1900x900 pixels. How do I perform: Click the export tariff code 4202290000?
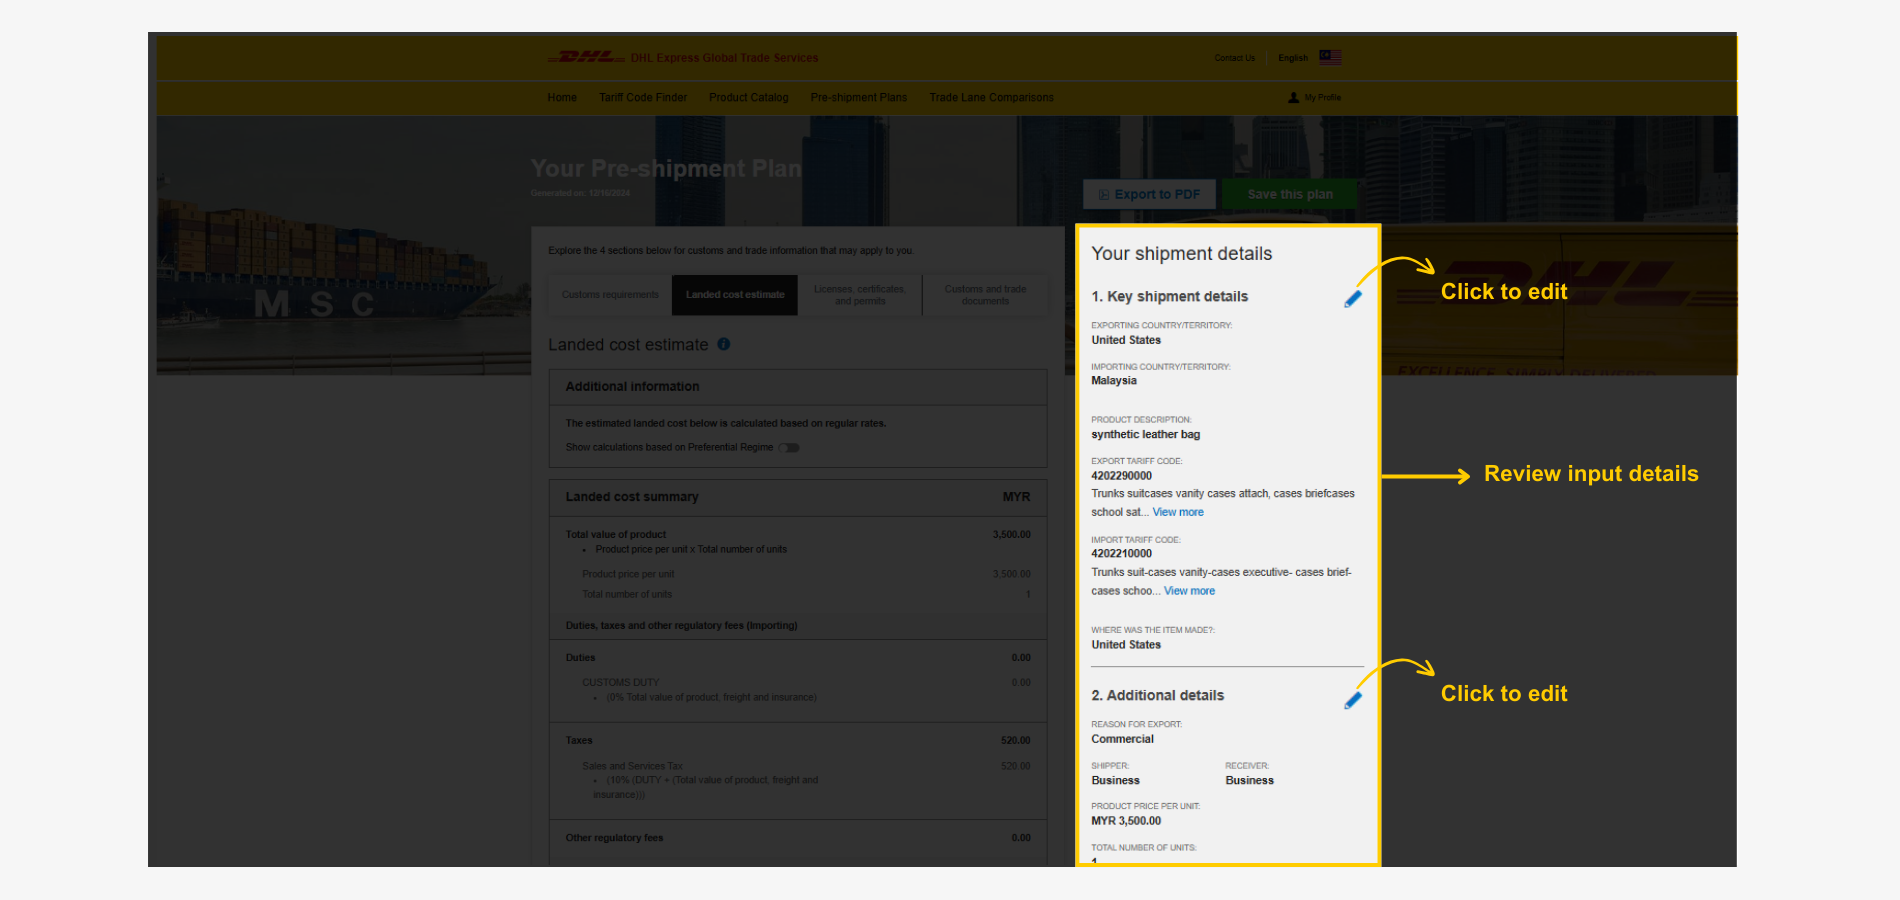click(x=1121, y=476)
